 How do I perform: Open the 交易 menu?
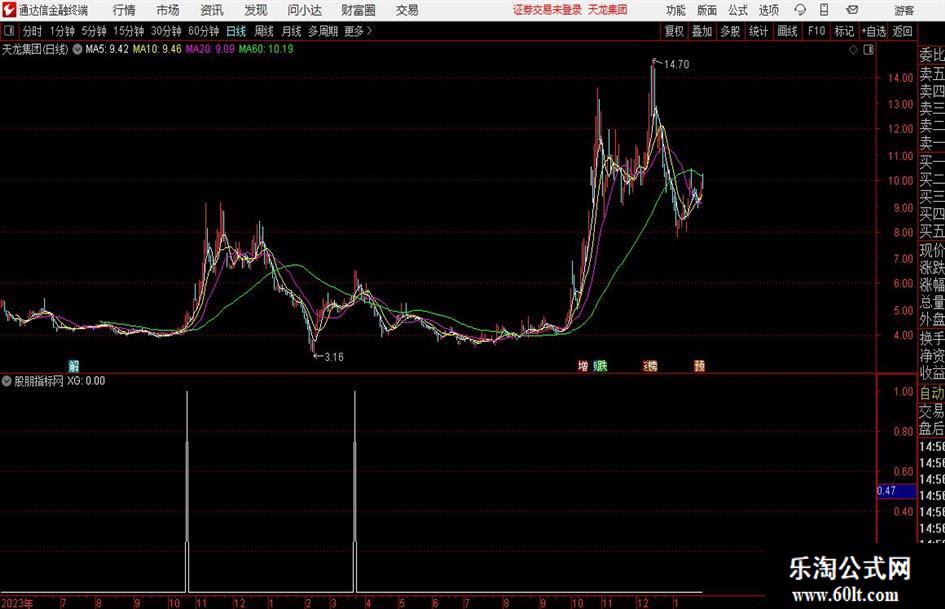tap(407, 10)
